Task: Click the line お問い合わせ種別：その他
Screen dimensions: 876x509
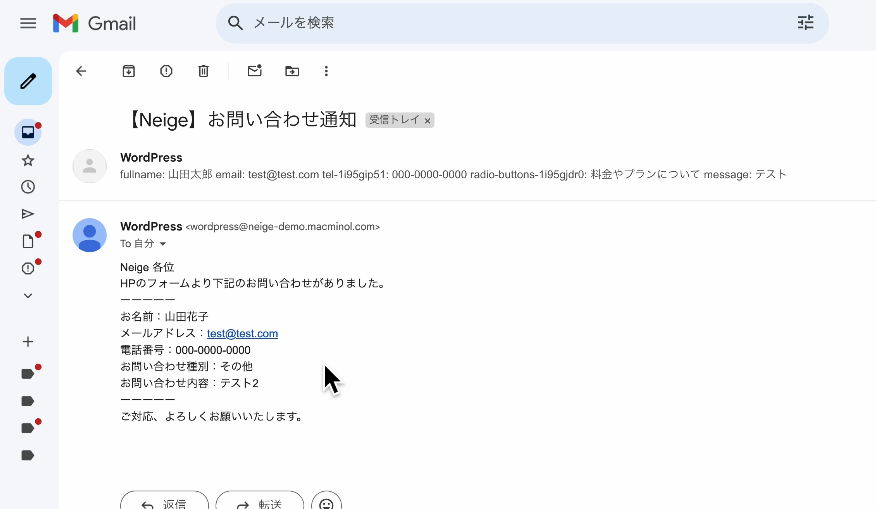Action: coord(187,367)
